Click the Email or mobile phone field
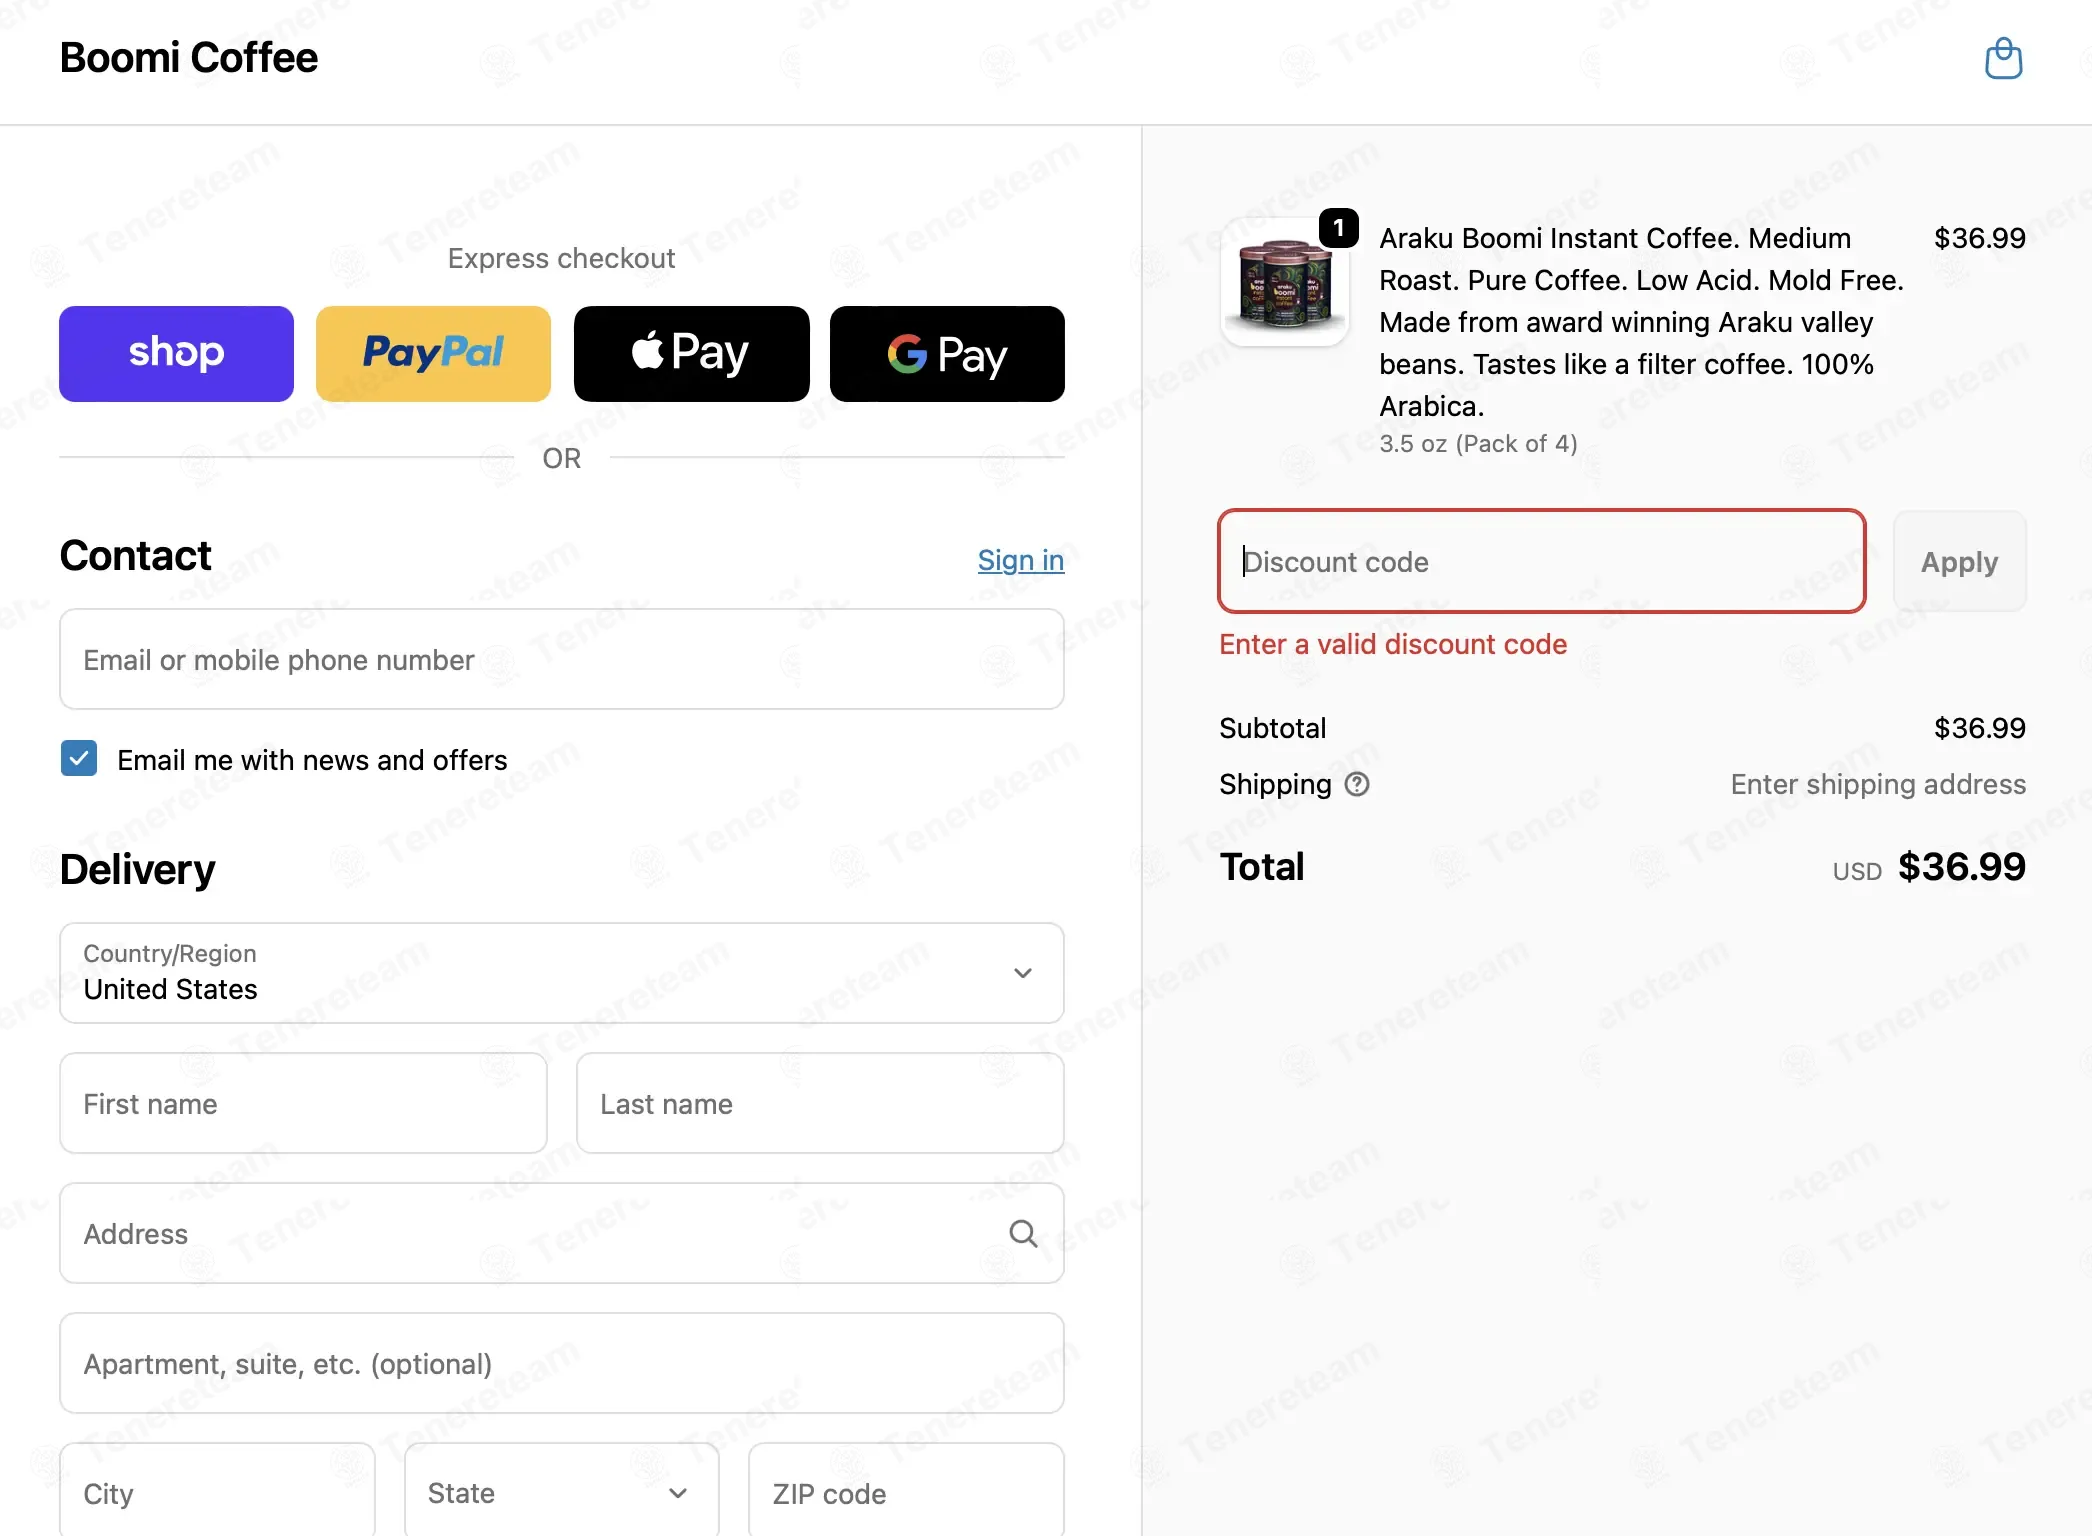Screen dimensions: 2092x1536 pos(561,659)
